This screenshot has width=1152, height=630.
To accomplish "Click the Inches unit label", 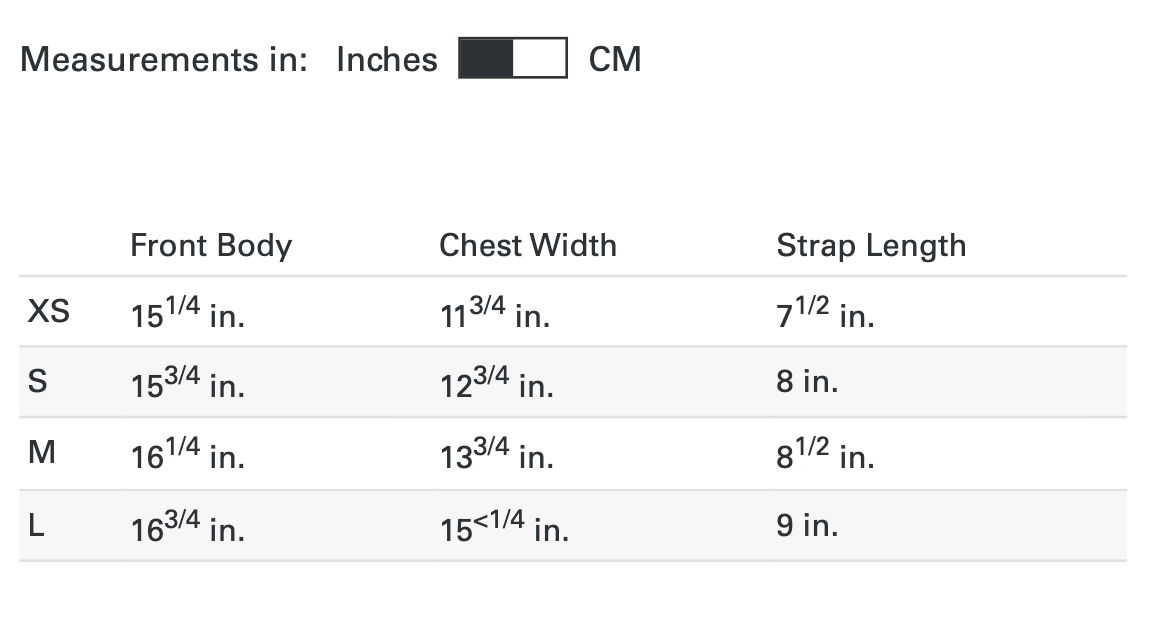I will click(x=387, y=60).
